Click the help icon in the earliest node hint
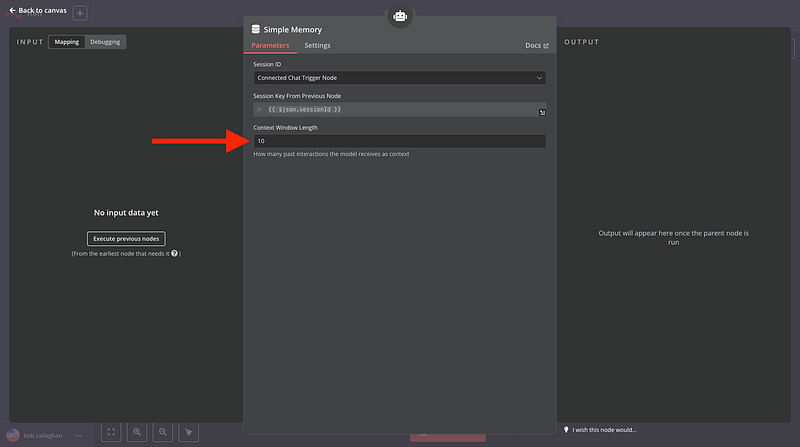Image resolution: width=800 pixels, height=447 pixels. (175, 254)
